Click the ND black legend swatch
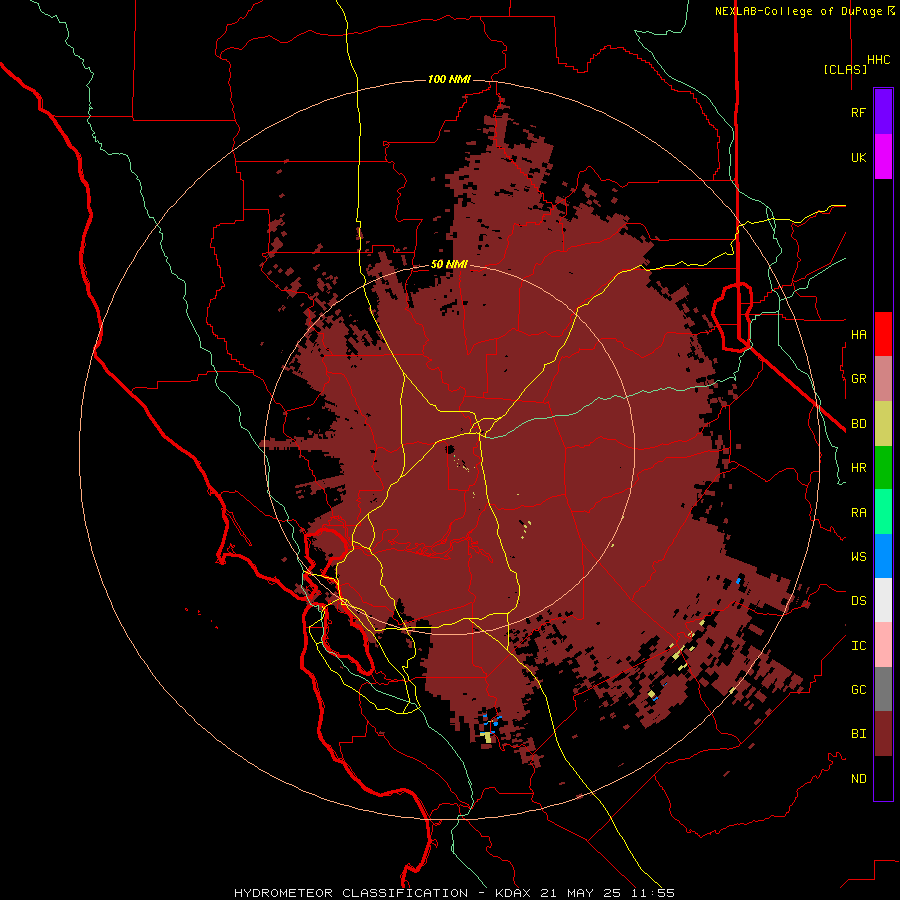 [883, 778]
